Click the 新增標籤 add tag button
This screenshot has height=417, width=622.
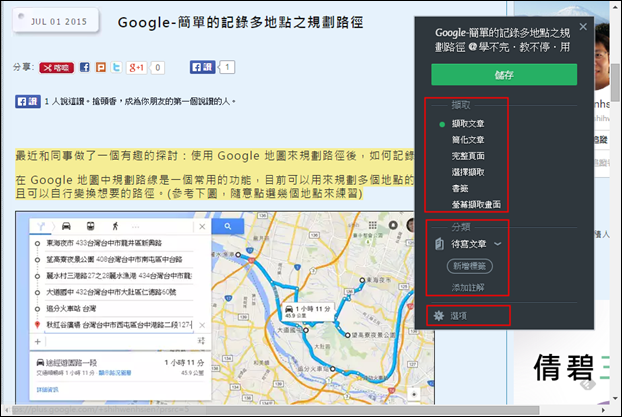[x=470, y=266]
